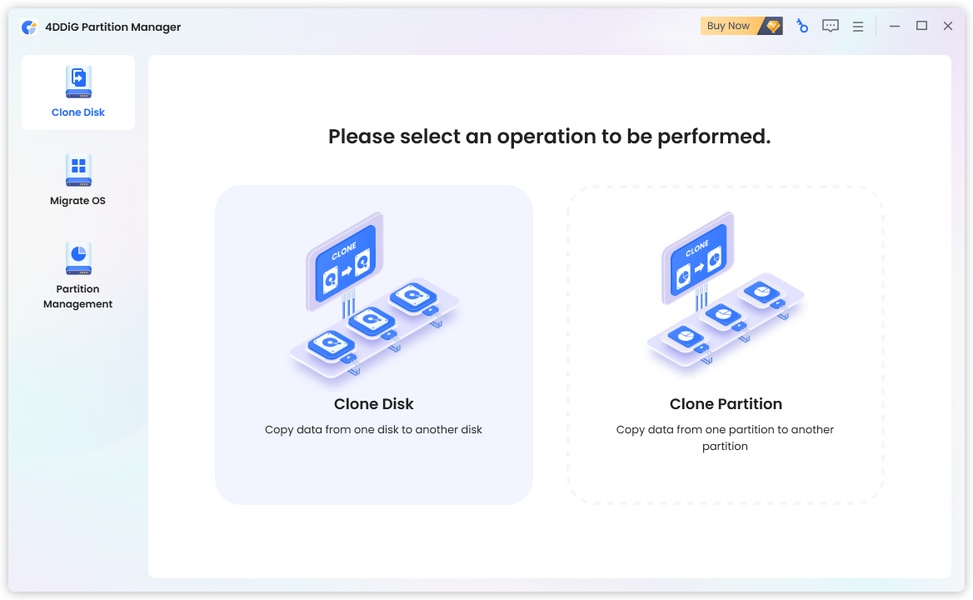Maximize the Partition Manager window
This screenshot has width=973, height=600.
(x=921, y=26)
